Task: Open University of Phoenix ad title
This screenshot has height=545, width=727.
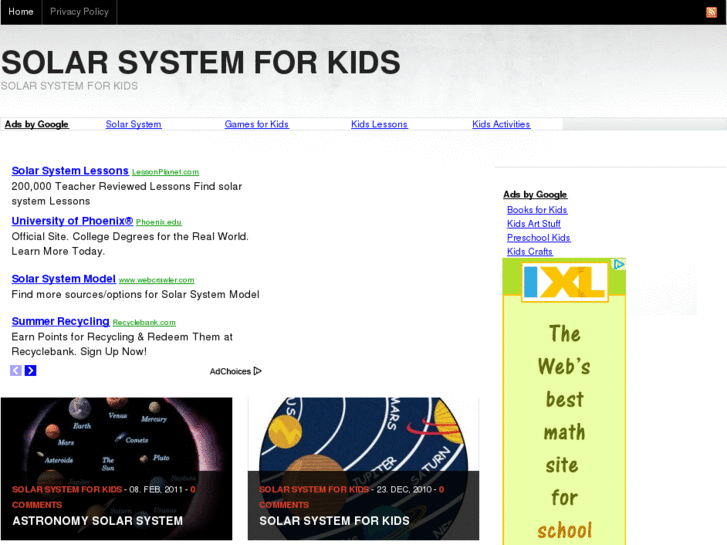Action: [x=72, y=221]
